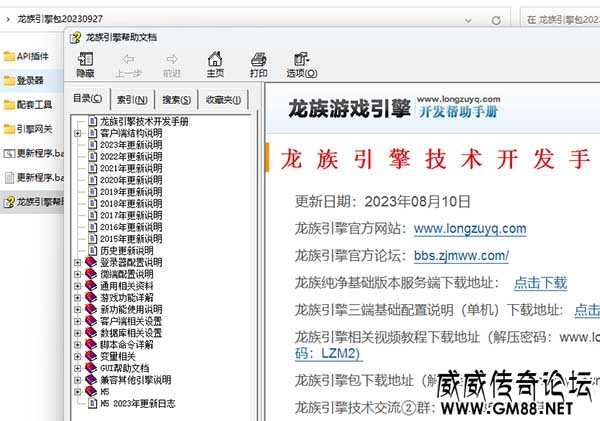This screenshot has height=421, width=600.
Task: Open 2018年更新说明 topic
Action: click(131, 204)
